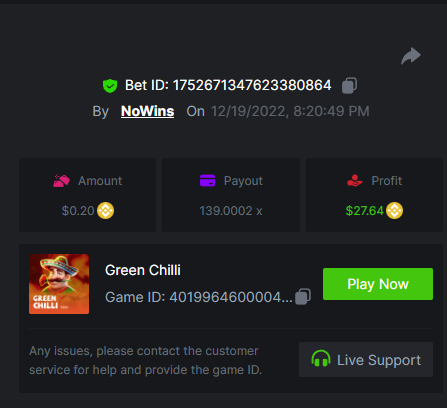447x408 pixels.
Task: Click the pink Amount icon
Action: pos(61,181)
